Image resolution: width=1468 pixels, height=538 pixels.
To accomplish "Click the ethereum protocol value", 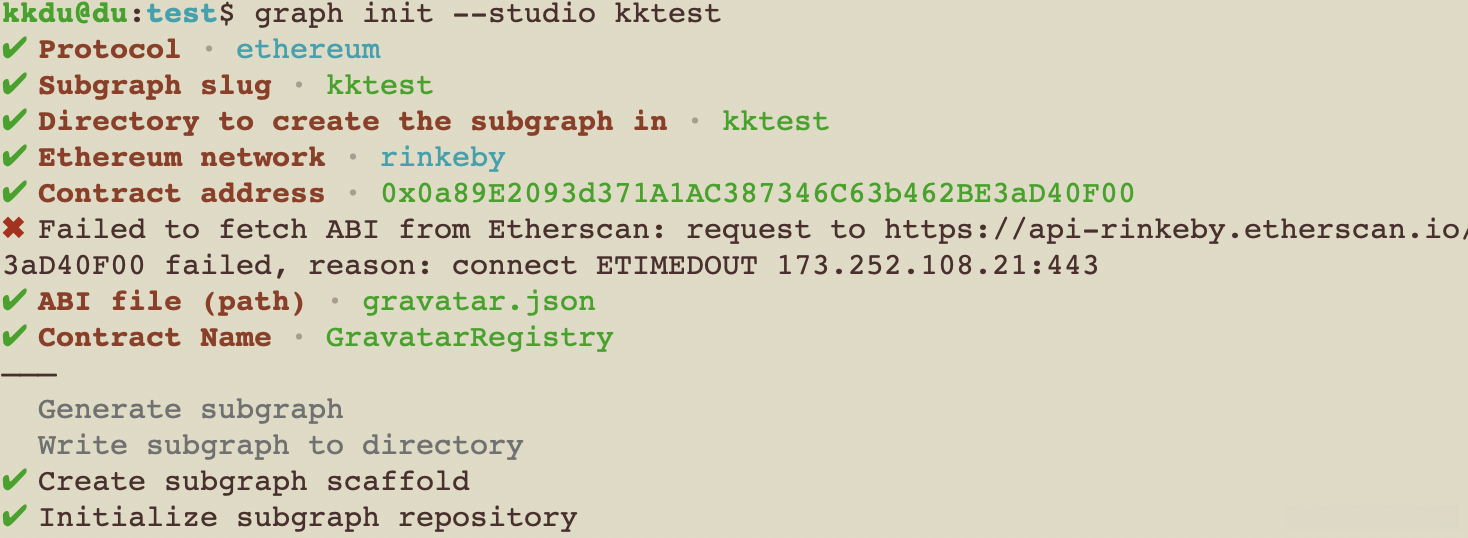I will tap(308, 49).
